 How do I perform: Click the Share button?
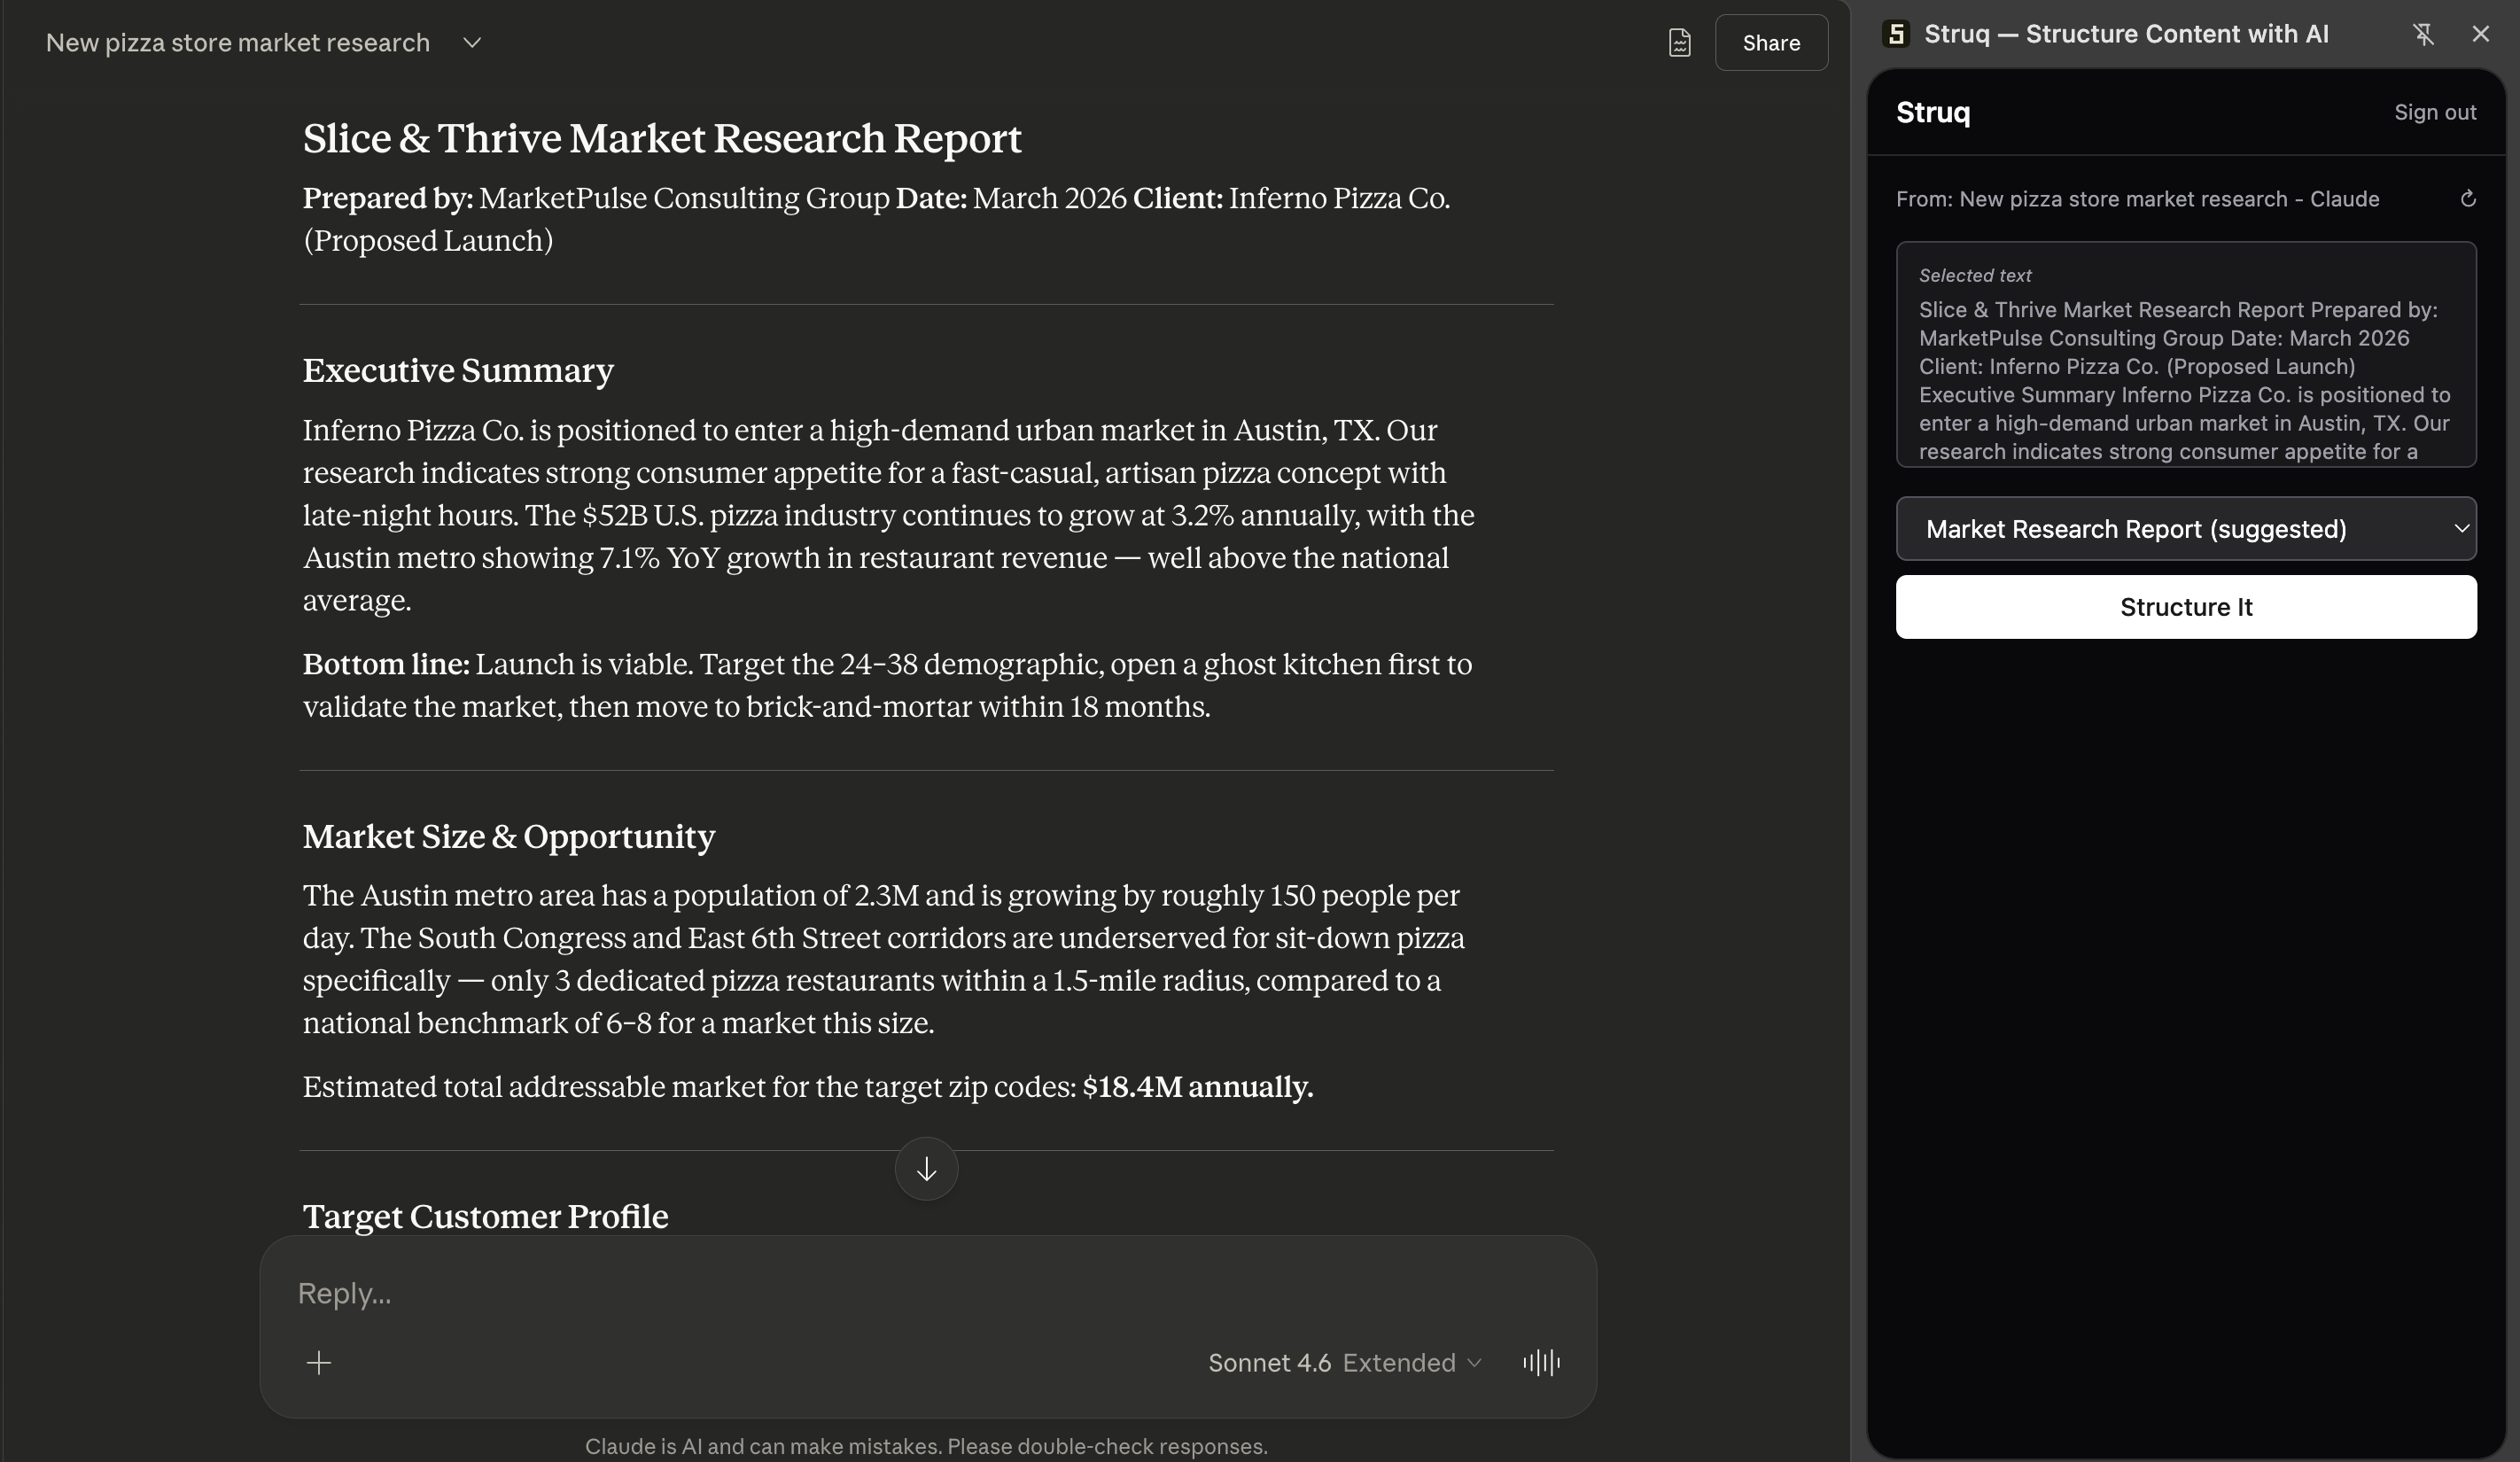pyautogui.click(x=1770, y=42)
